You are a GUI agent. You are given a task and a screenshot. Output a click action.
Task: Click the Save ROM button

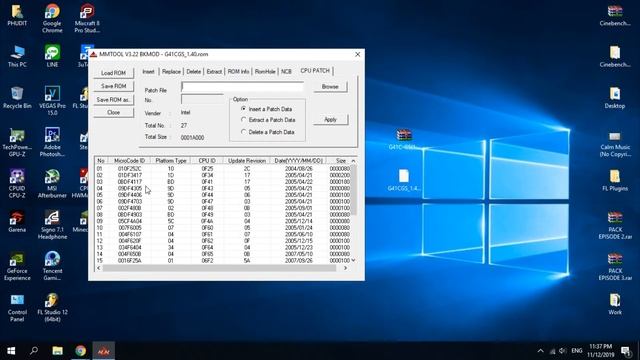[113, 86]
